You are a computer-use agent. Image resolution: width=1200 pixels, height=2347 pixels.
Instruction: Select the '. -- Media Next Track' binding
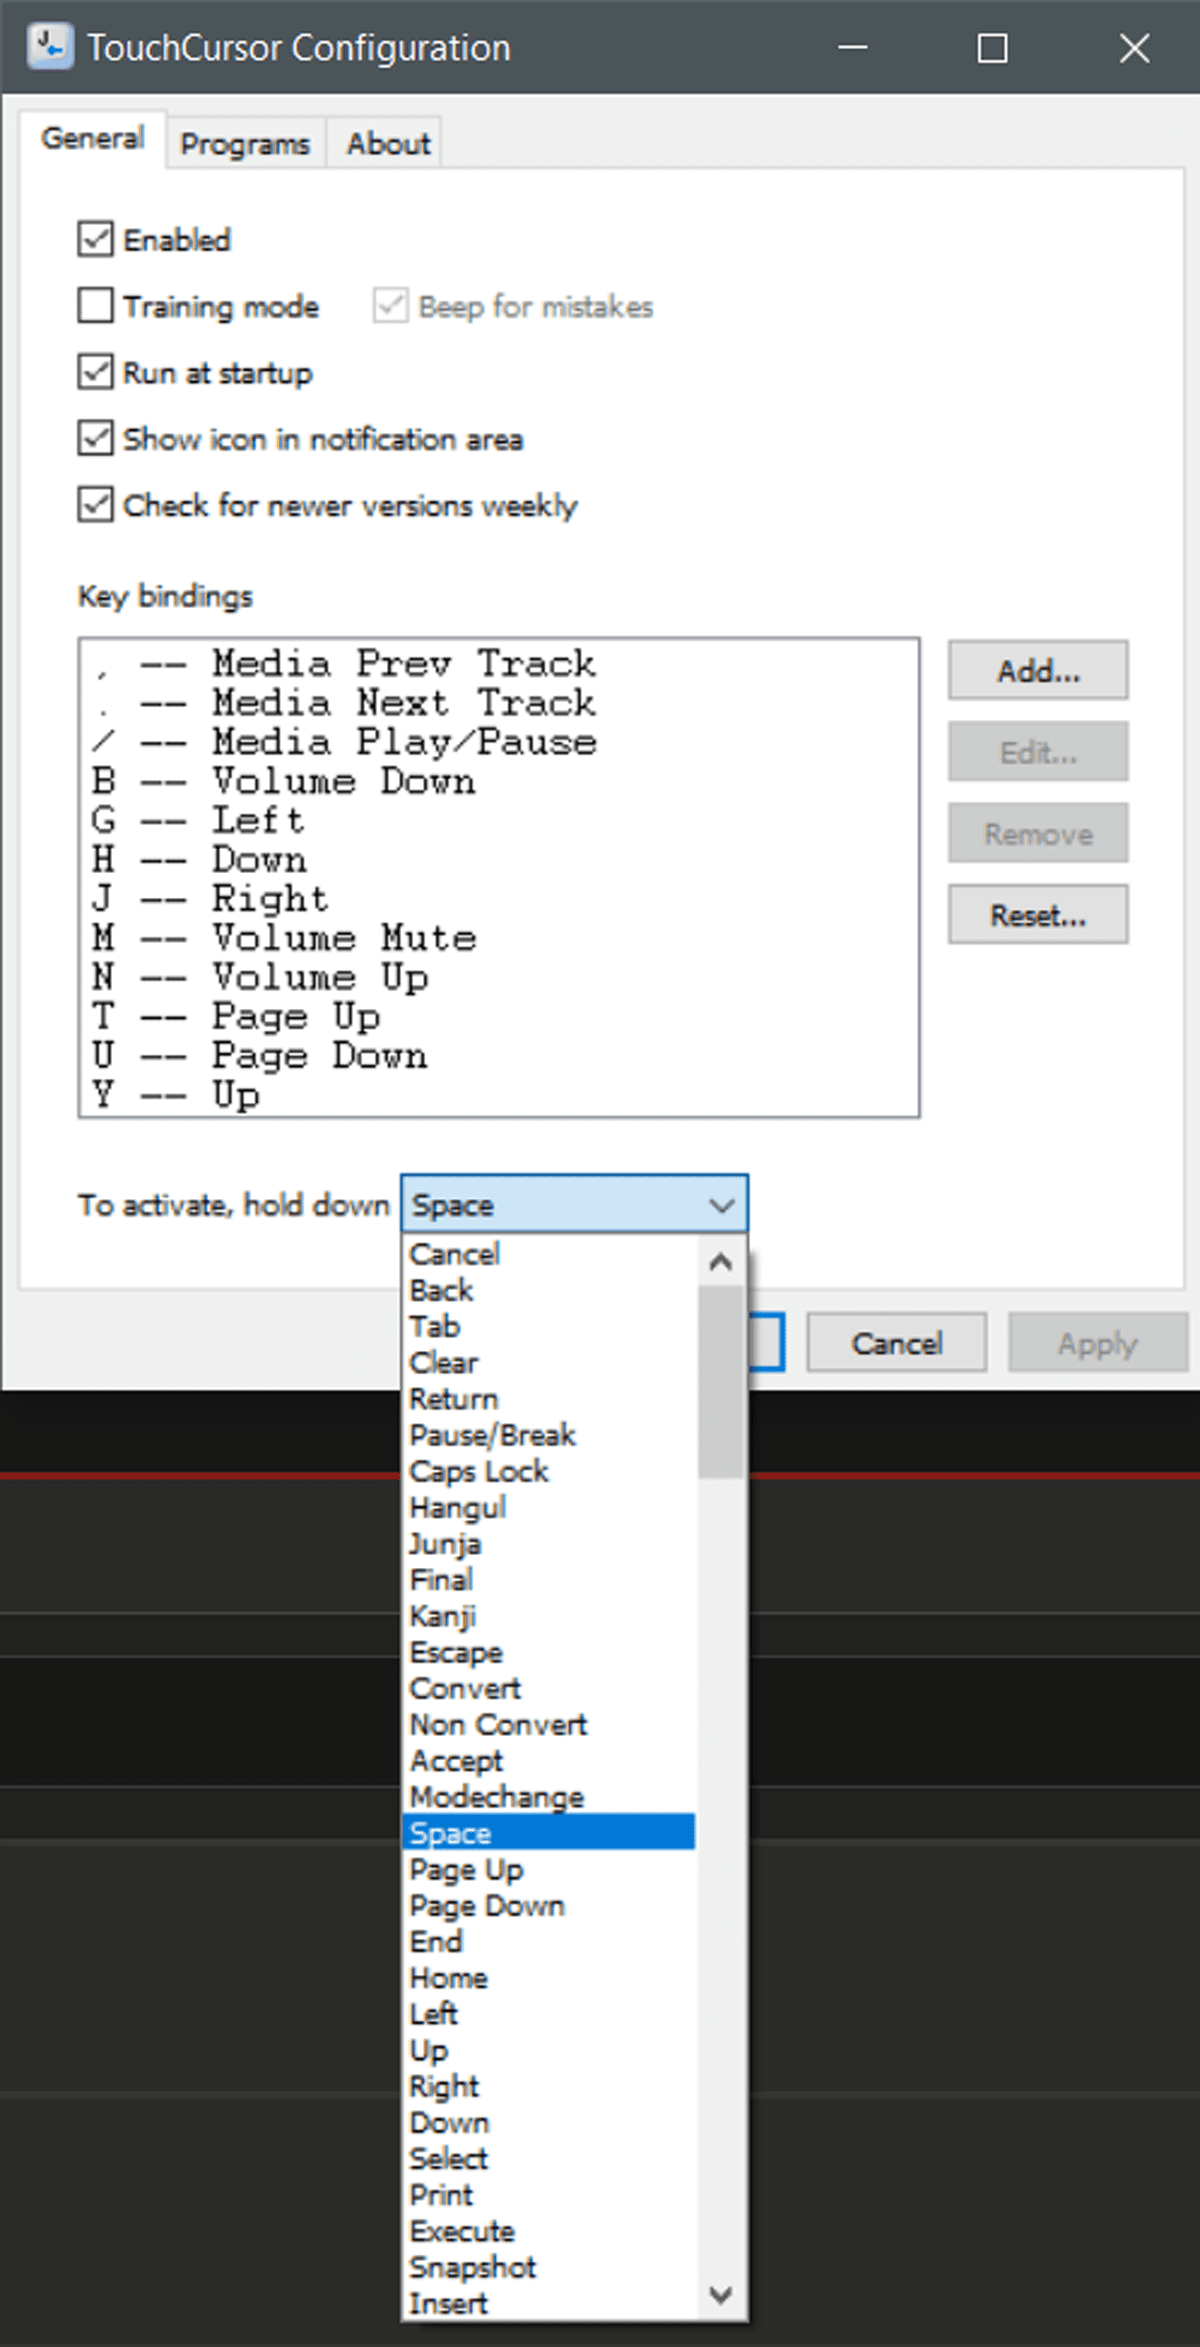498,702
